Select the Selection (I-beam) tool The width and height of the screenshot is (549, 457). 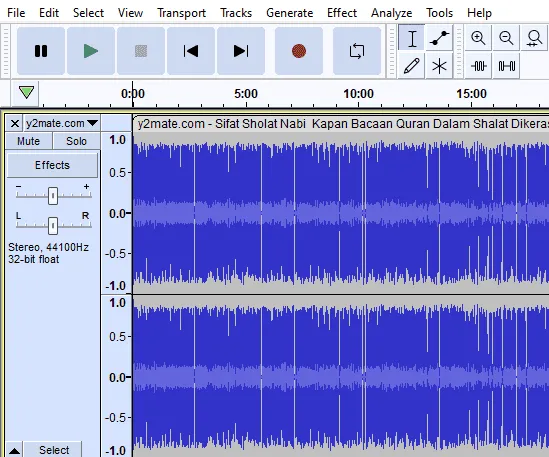(x=412, y=38)
